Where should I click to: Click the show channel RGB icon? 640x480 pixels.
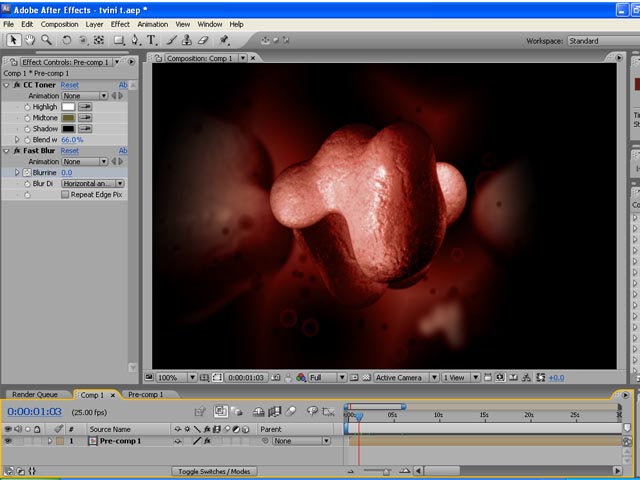[x=301, y=378]
